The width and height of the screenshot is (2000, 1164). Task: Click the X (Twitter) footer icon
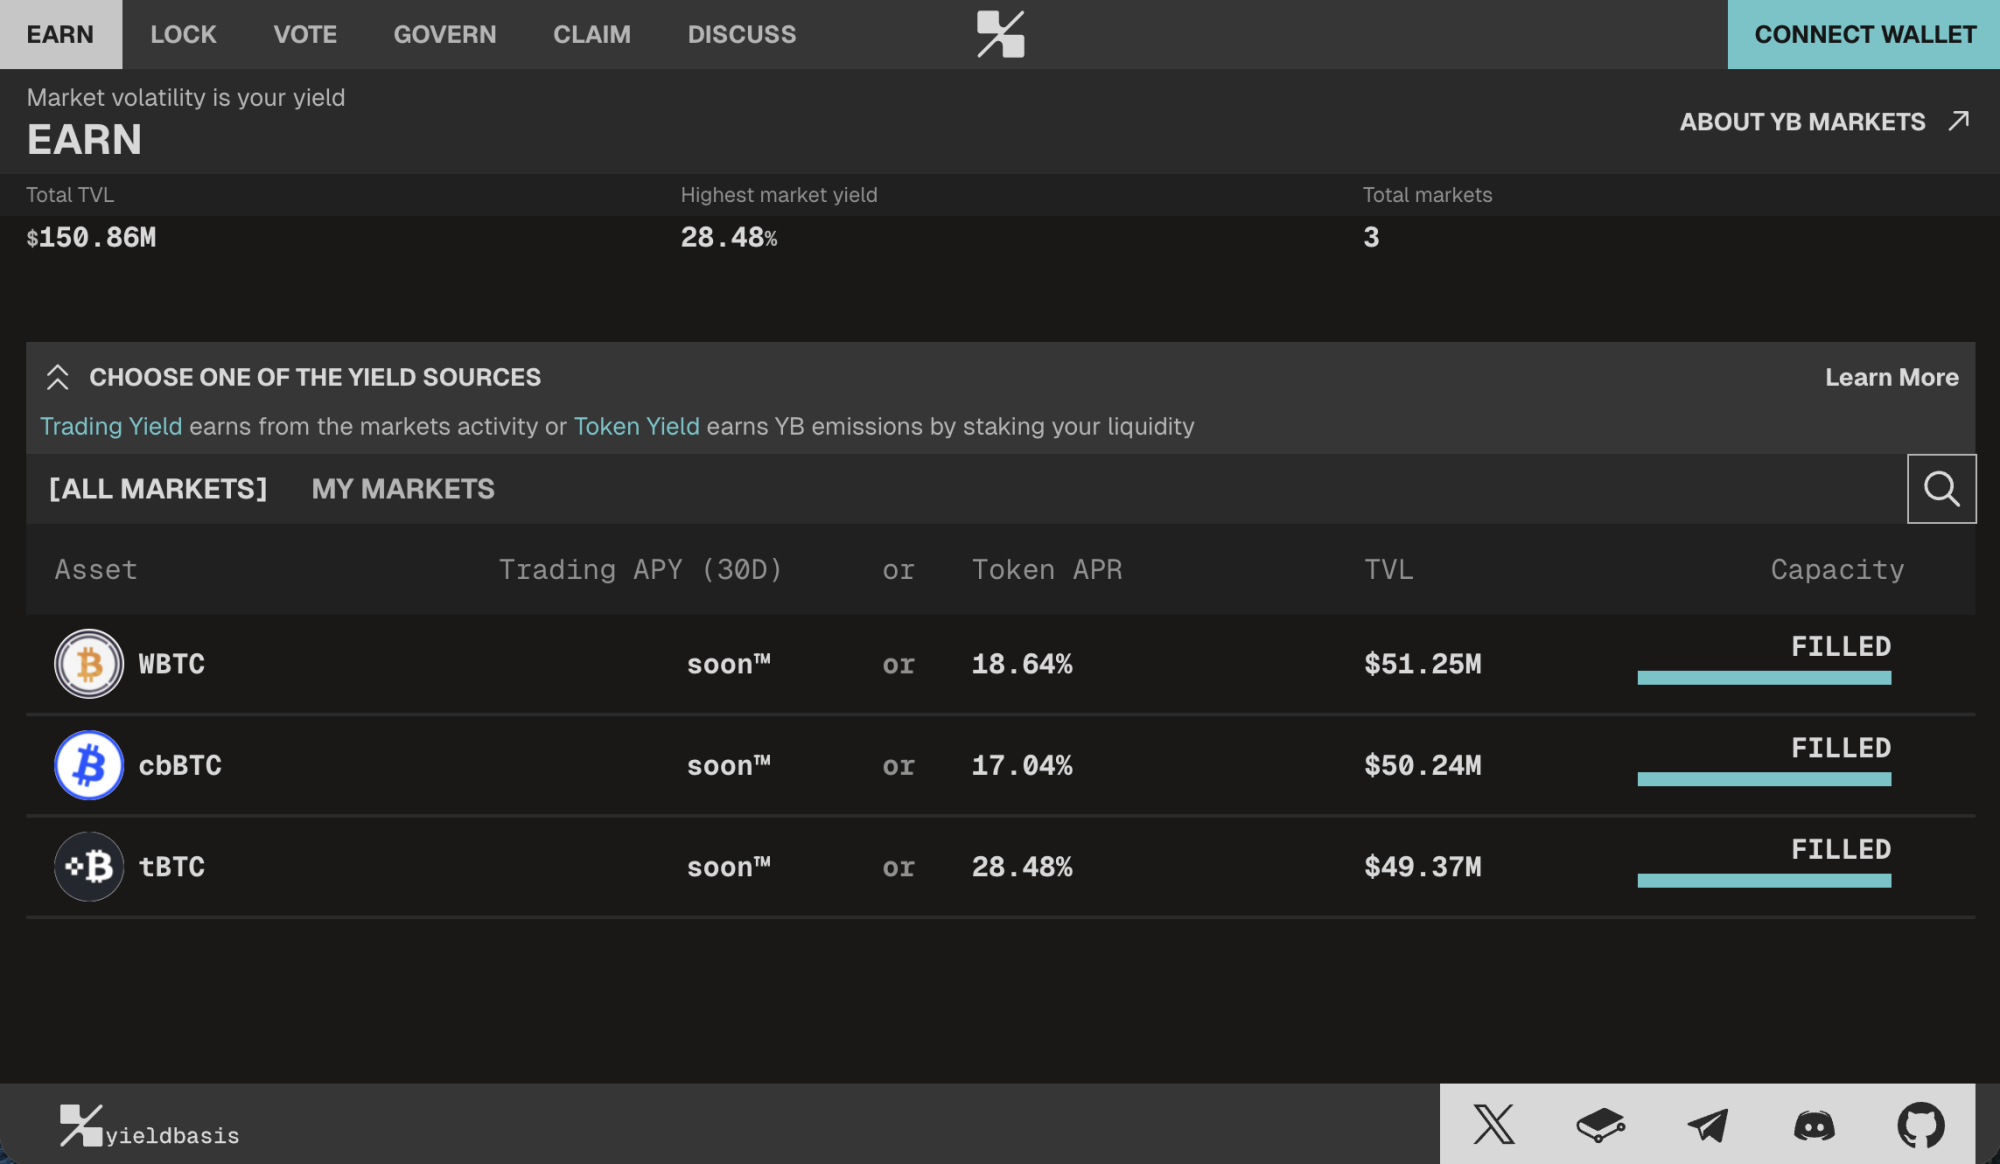(x=1493, y=1124)
